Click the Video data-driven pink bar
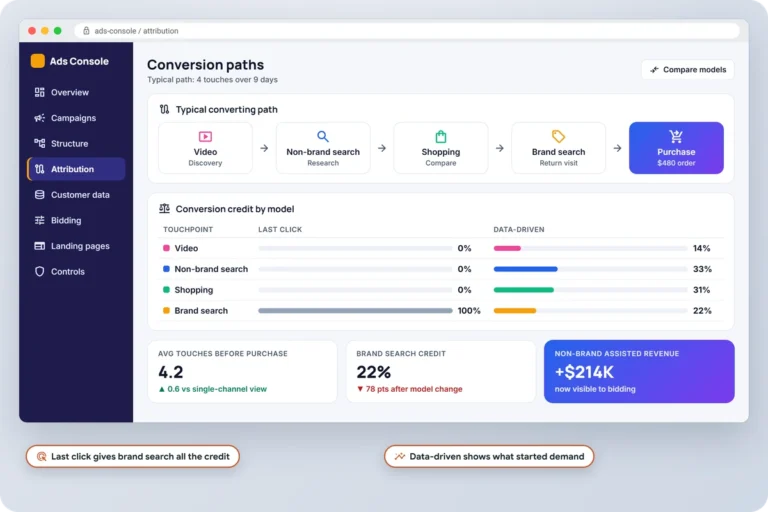 tap(507, 248)
